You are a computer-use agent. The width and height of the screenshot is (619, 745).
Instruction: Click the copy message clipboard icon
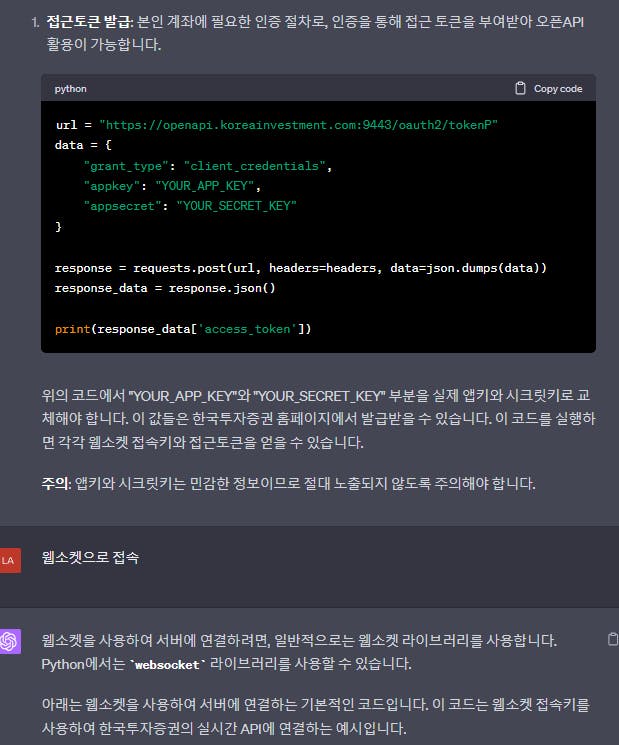(613, 639)
